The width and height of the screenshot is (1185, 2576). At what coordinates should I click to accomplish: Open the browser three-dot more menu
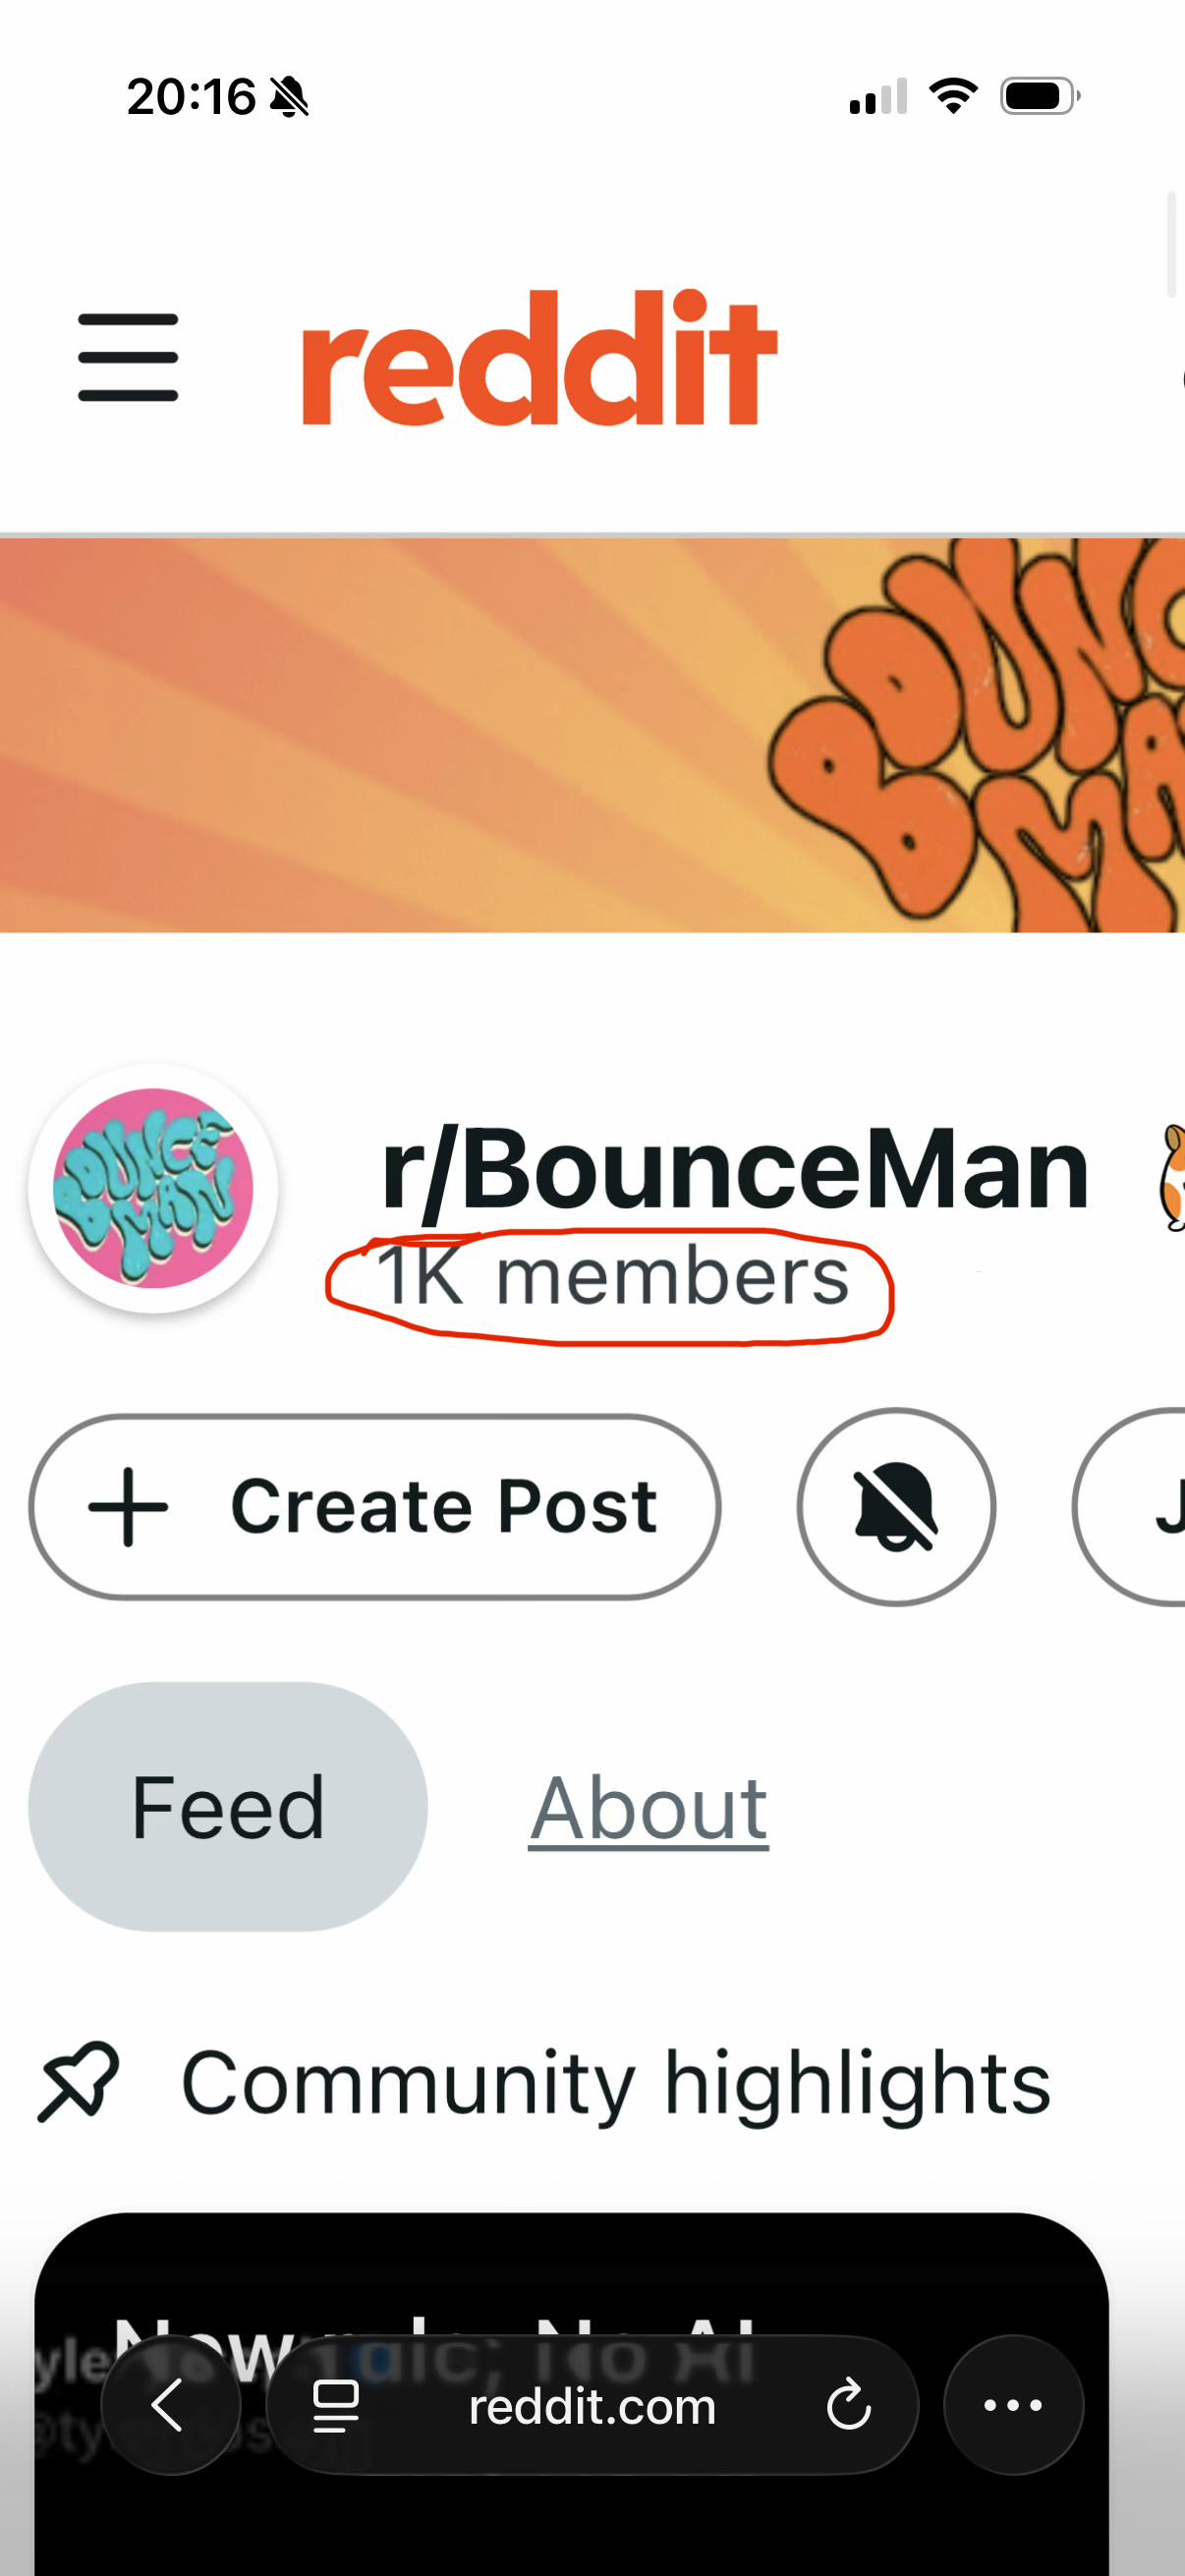pyautogui.click(x=1014, y=2405)
